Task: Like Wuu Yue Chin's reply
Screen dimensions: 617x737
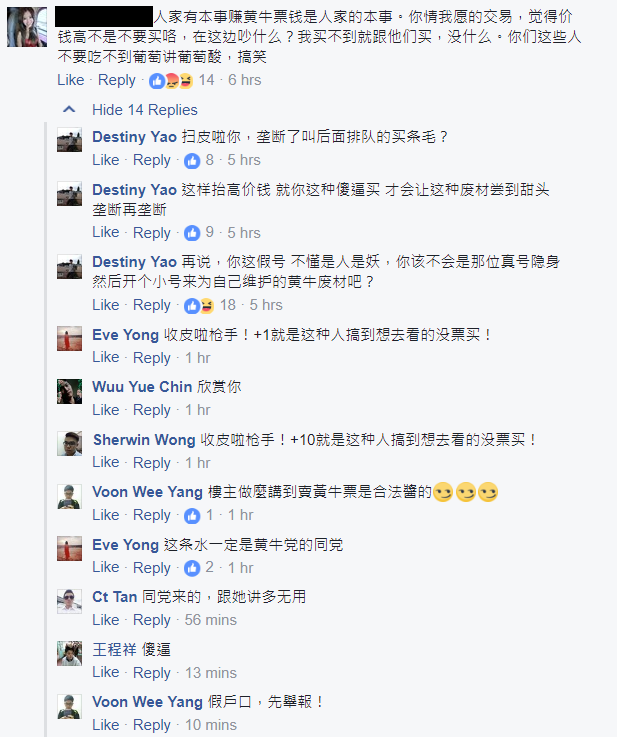Action: pyautogui.click(x=105, y=410)
